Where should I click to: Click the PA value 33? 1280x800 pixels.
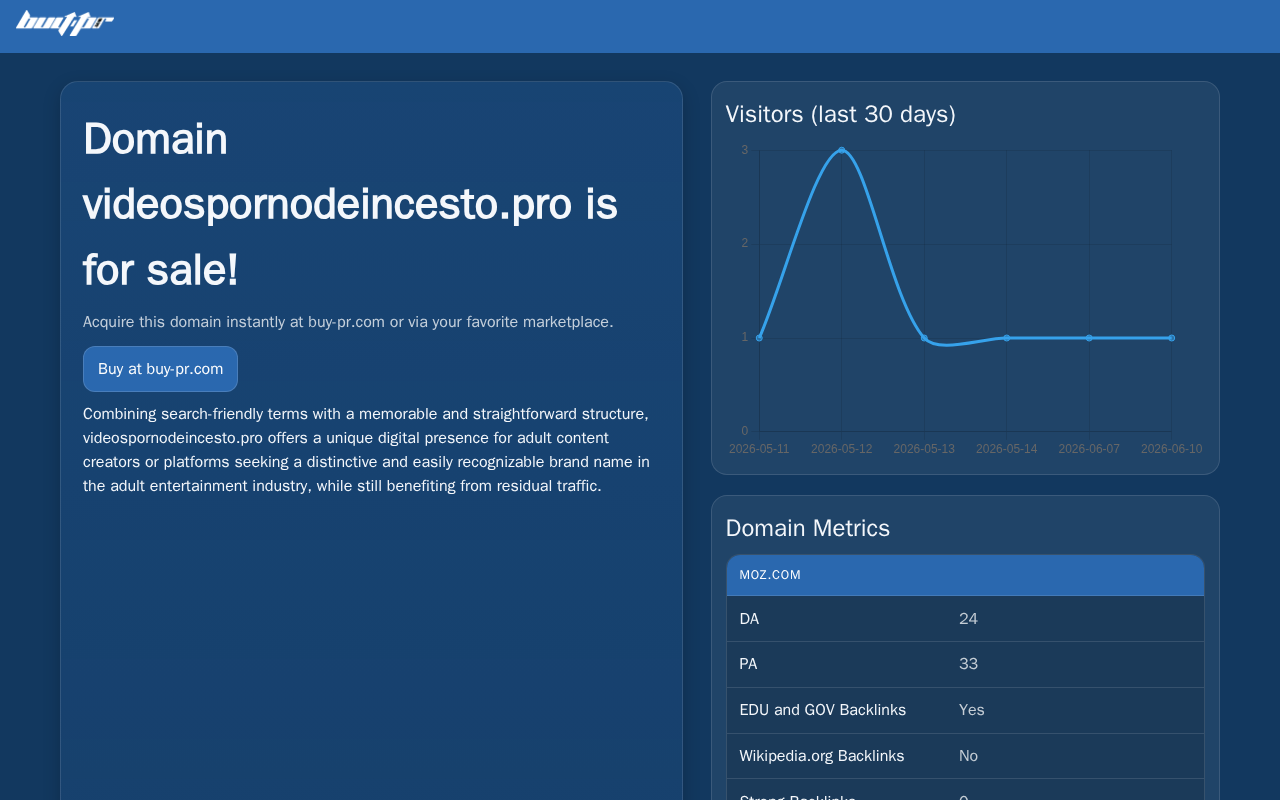pos(968,664)
